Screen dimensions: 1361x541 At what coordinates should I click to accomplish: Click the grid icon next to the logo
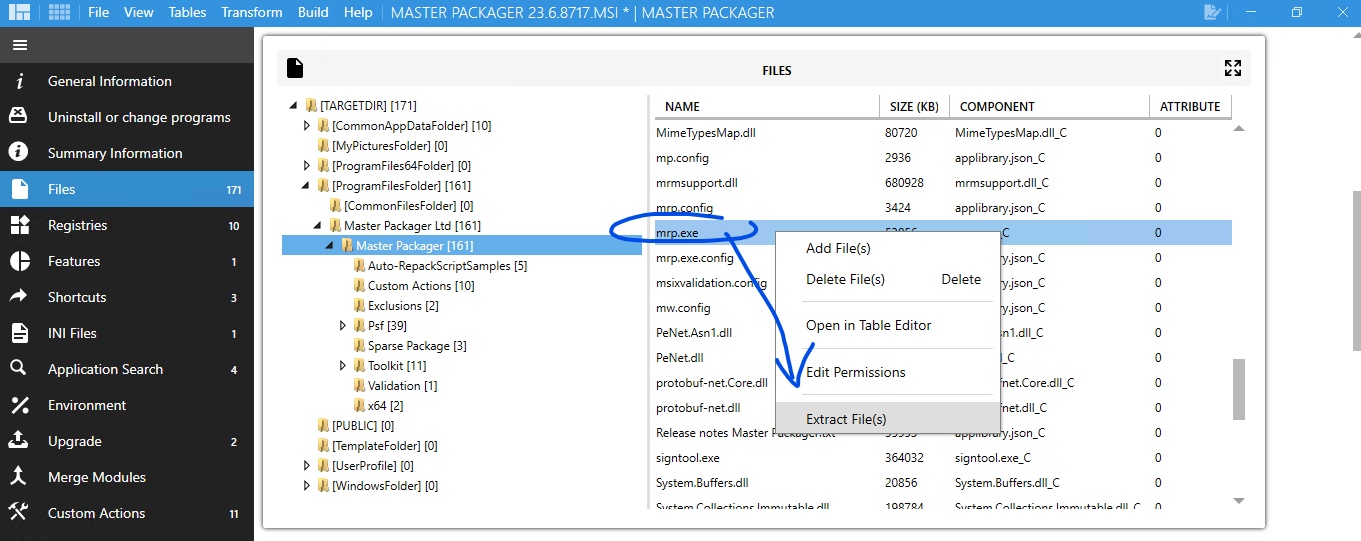coord(59,12)
